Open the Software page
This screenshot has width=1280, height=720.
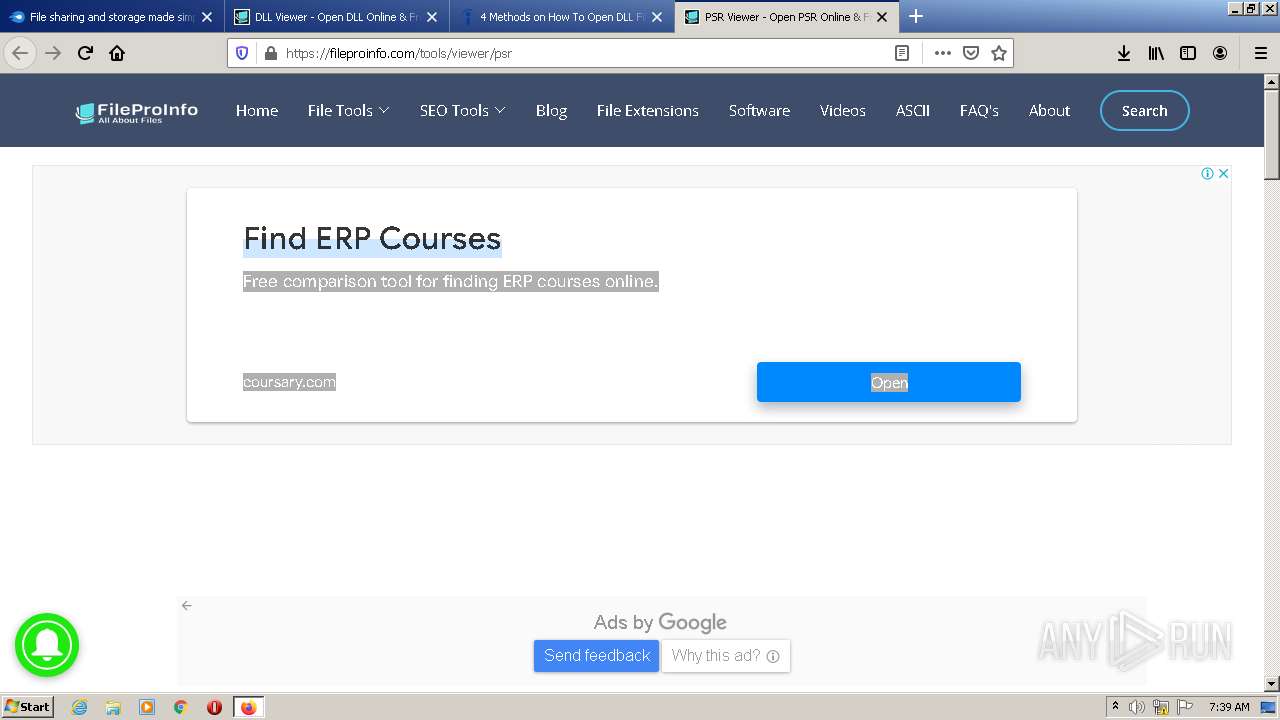(x=759, y=111)
